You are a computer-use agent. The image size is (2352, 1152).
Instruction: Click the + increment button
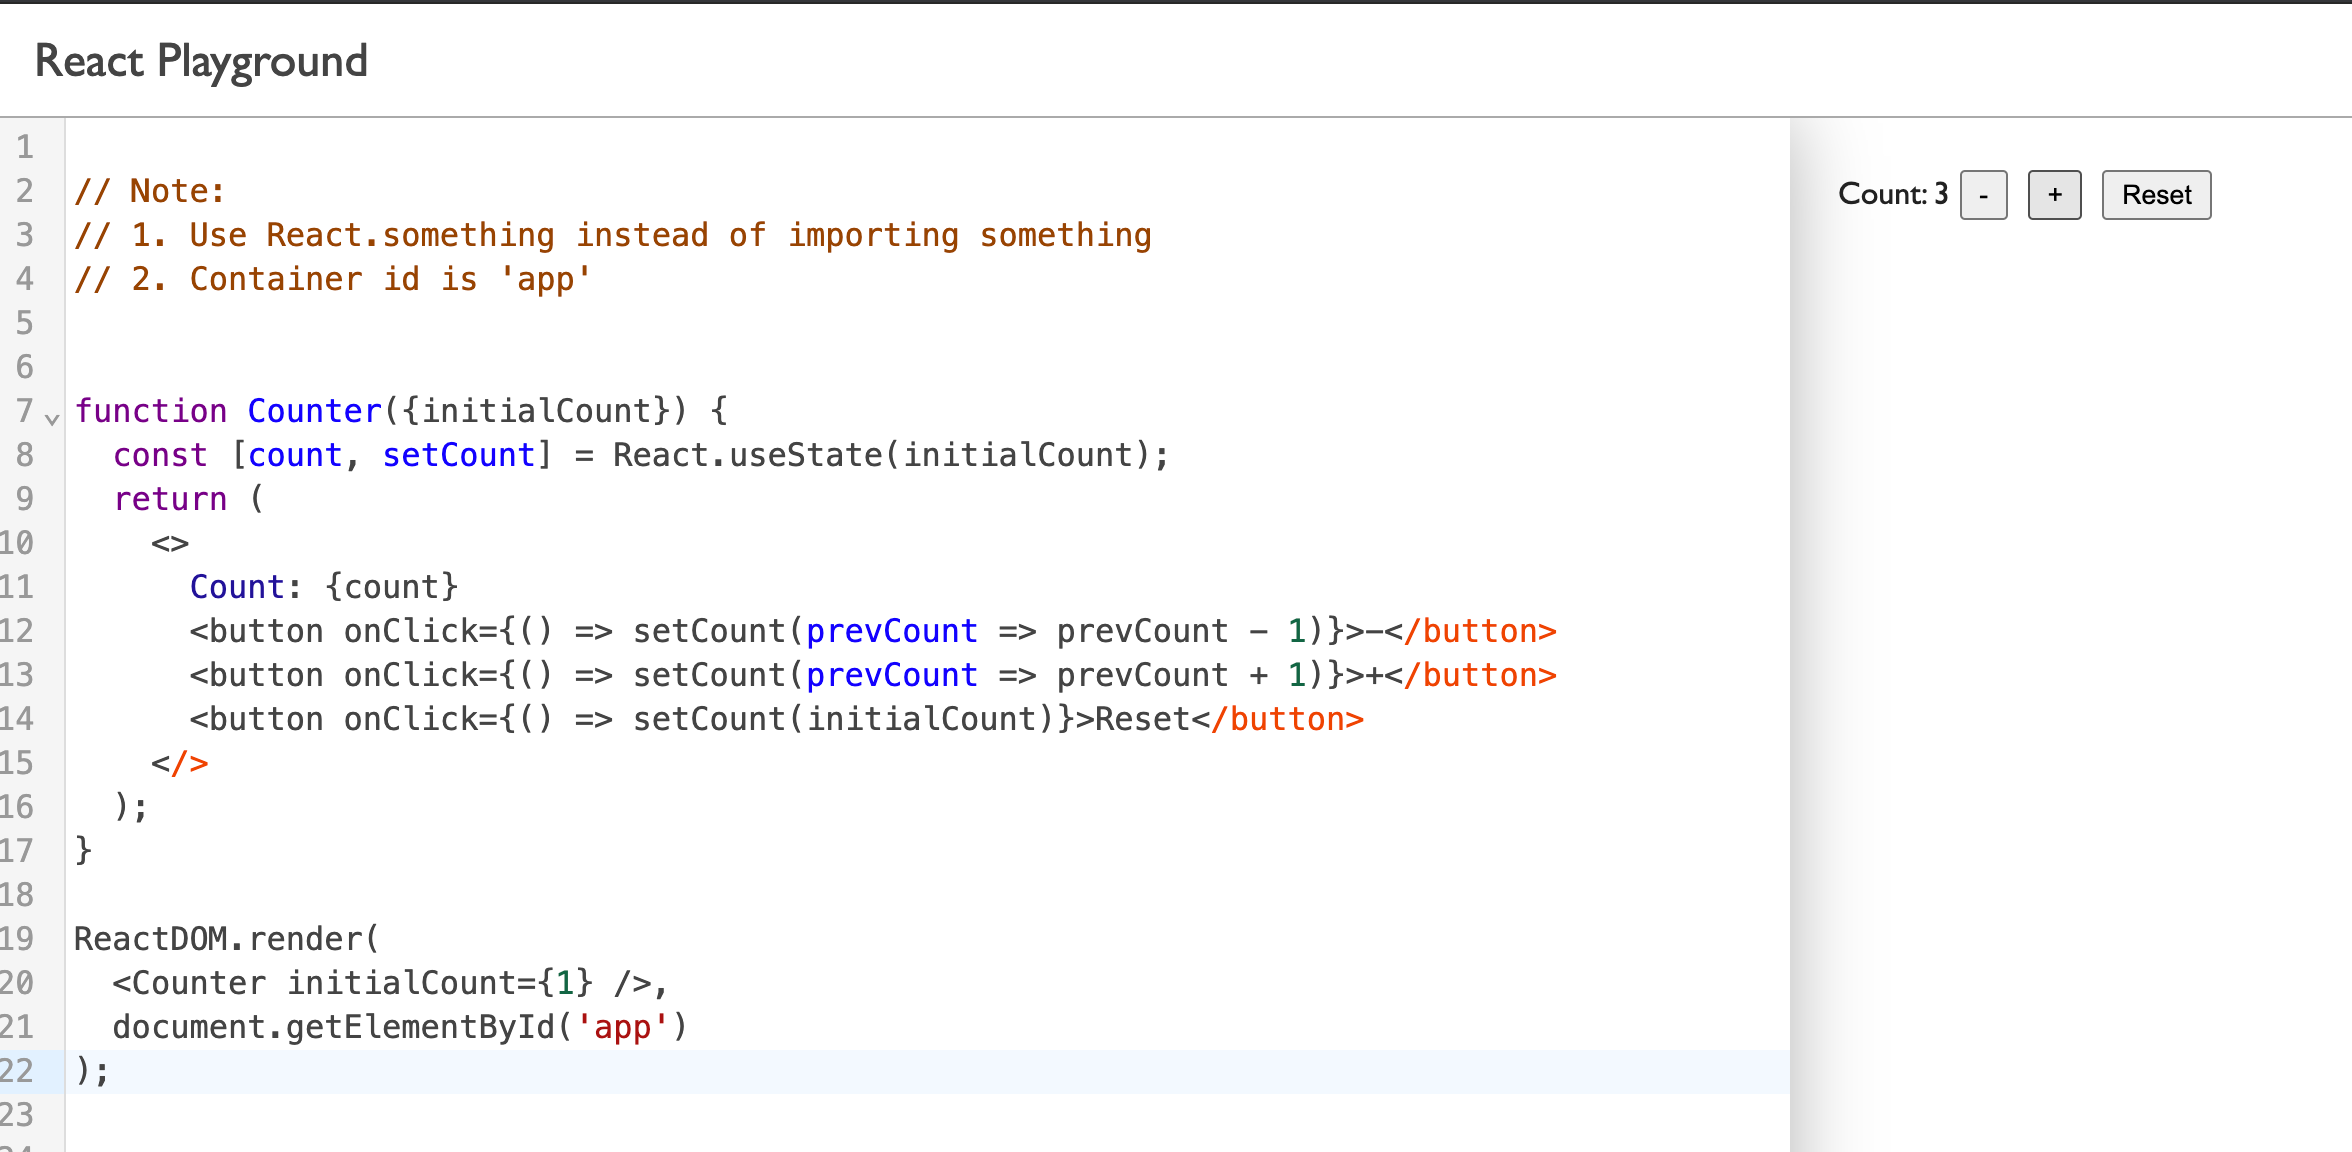[x=2052, y=194]
